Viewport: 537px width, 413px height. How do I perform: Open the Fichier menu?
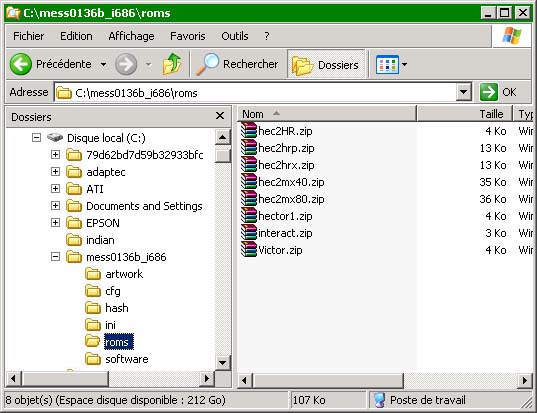point(28,36)
